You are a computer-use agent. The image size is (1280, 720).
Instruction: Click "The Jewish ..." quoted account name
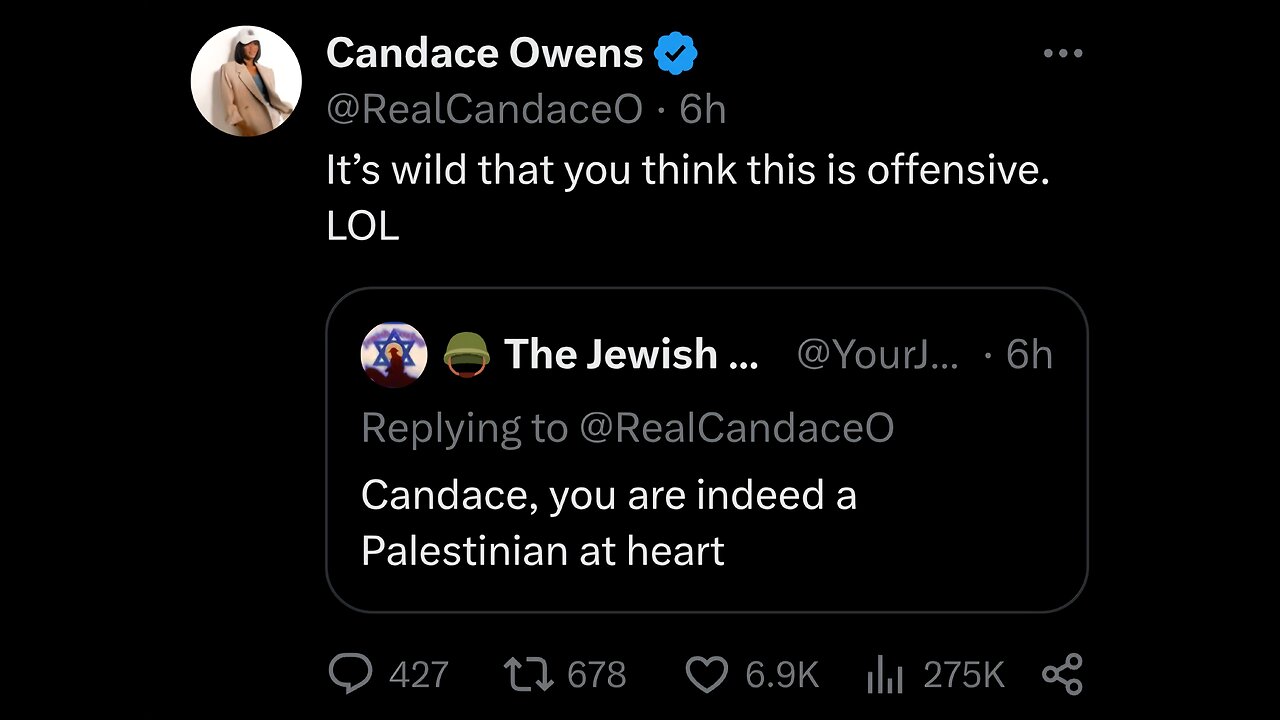coord(630,354)
